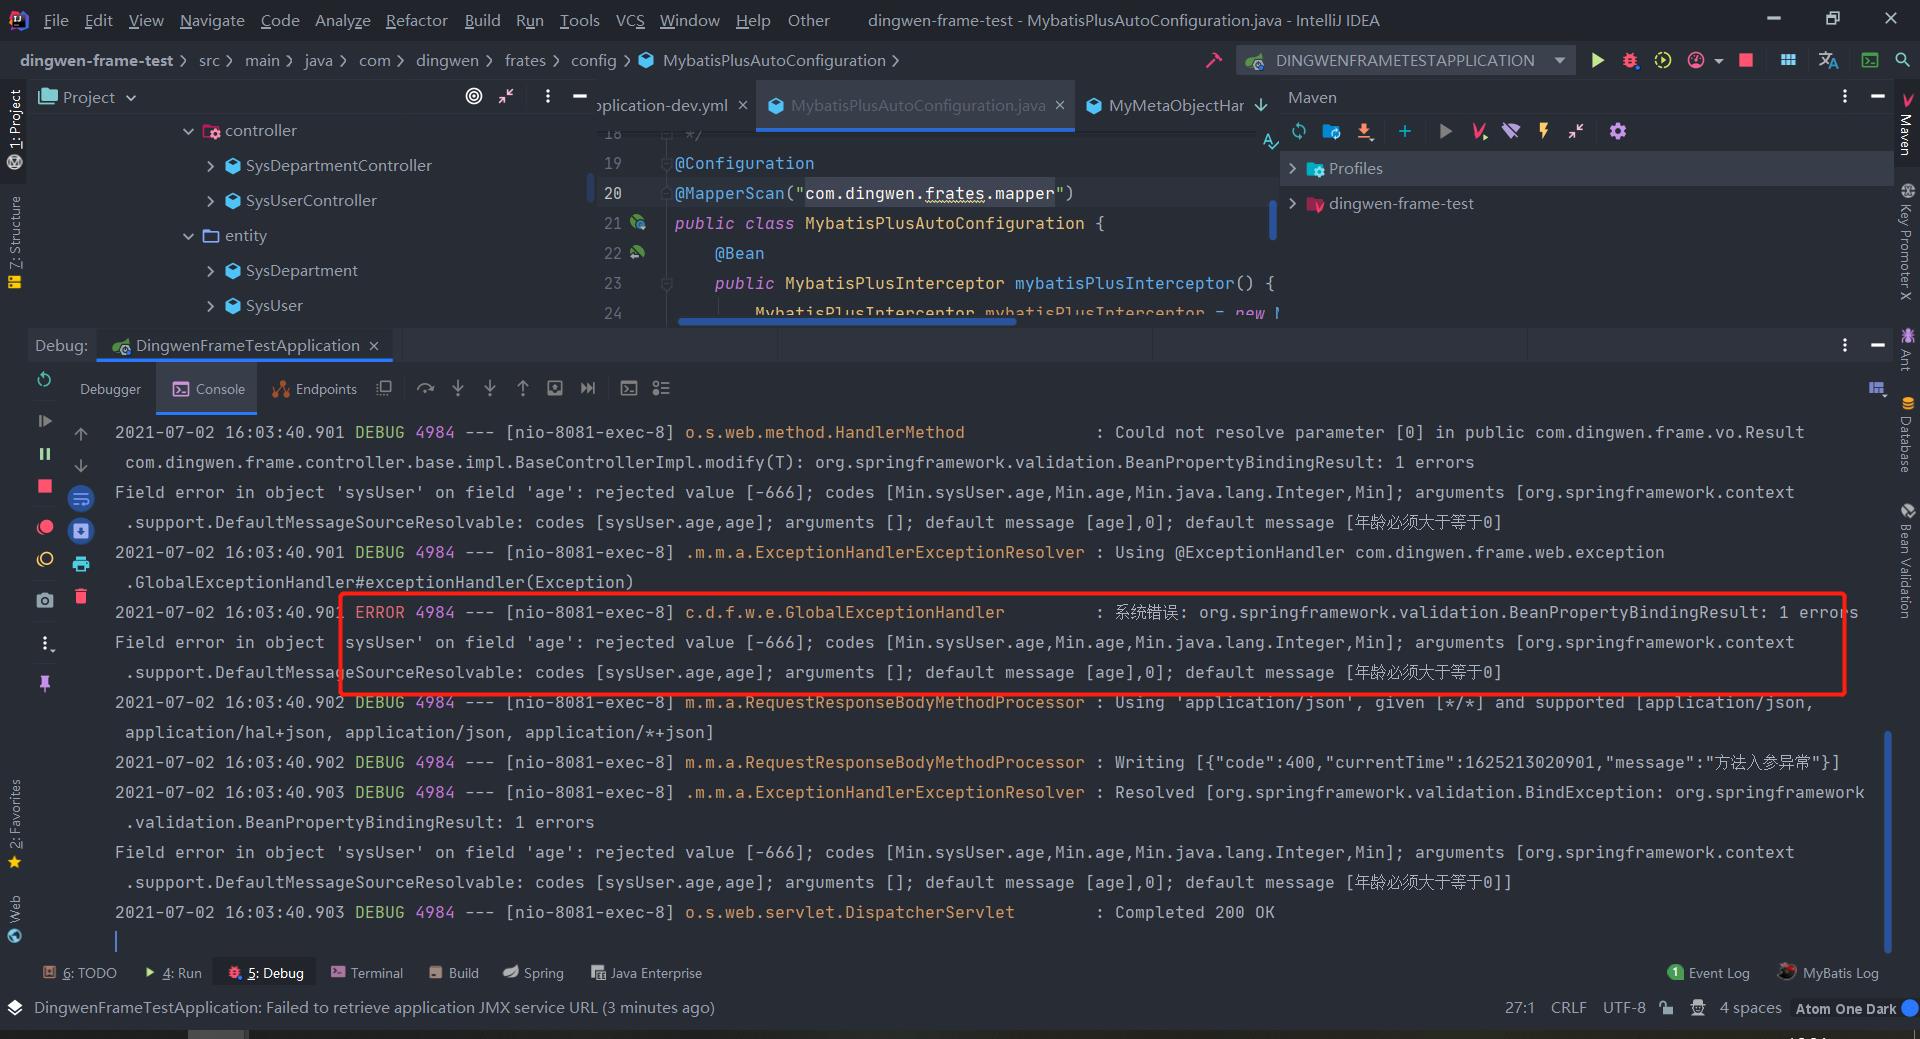
Task: Click CRLF line separator in status bar
Action: pyautogui.click(x=1568, y=1008)
